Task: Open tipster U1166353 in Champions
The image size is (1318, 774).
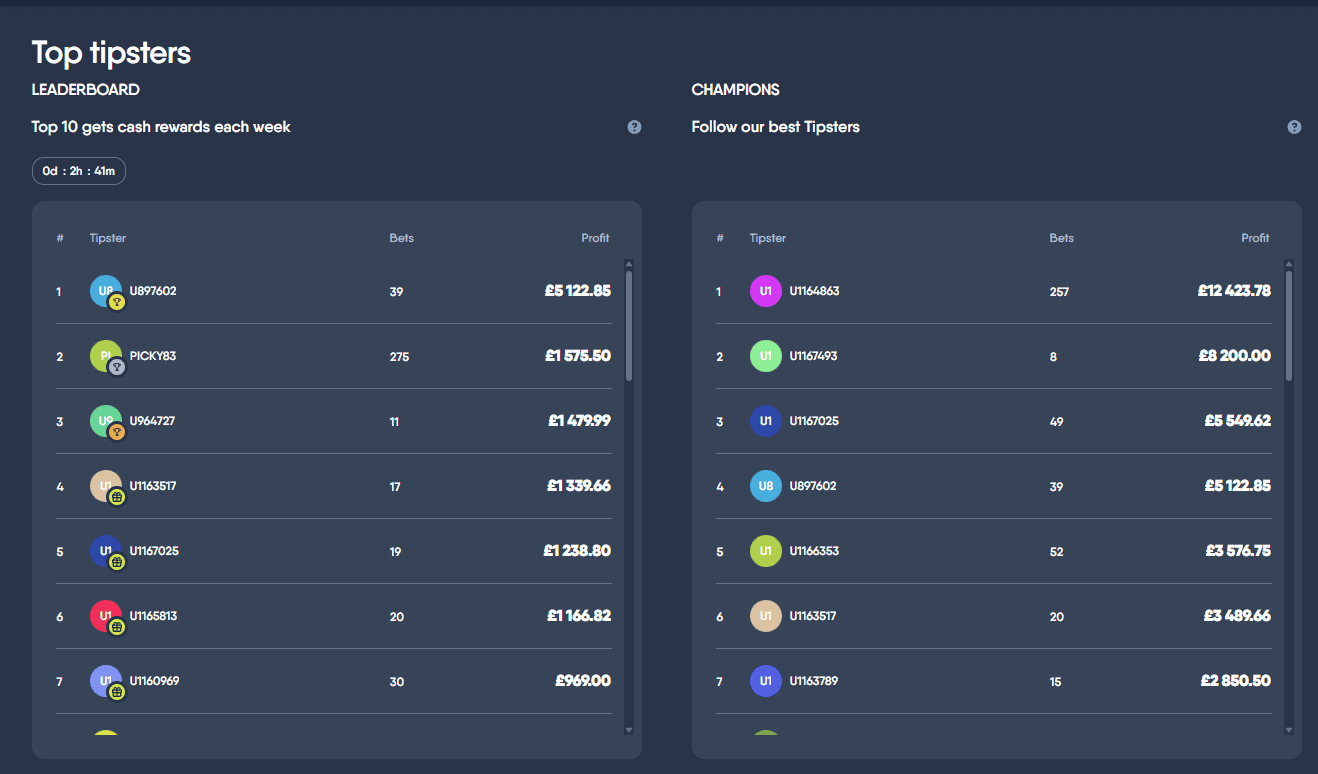Action: pos(814,552)
